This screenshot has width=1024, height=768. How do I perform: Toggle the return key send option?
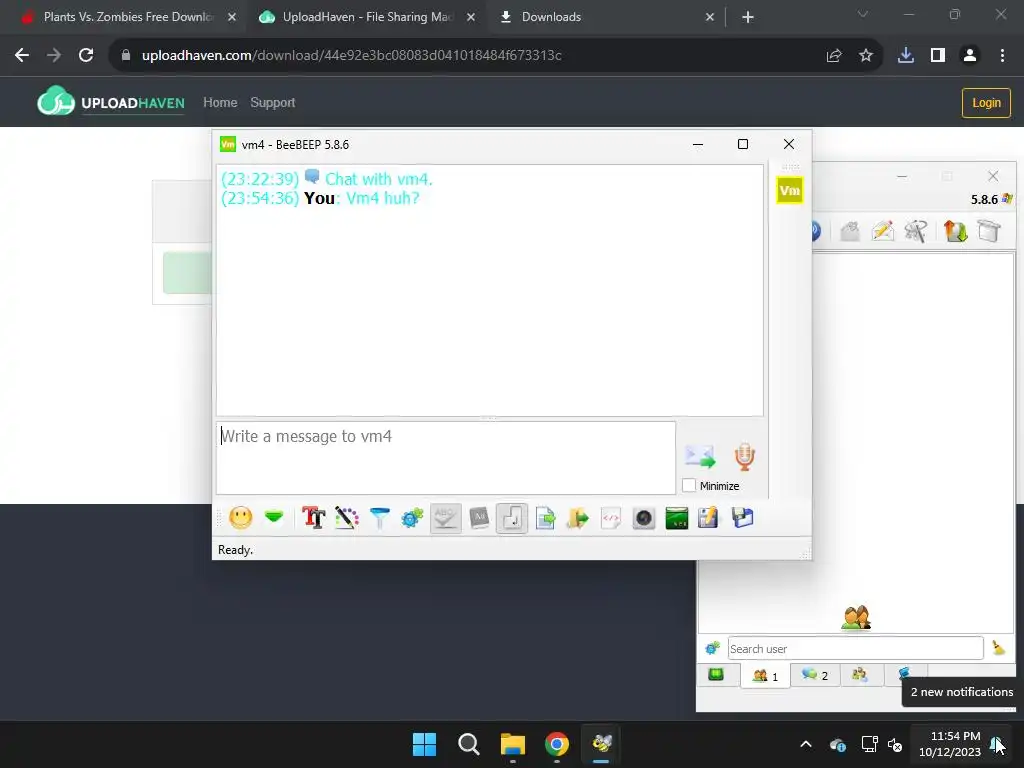pos(511,518)
